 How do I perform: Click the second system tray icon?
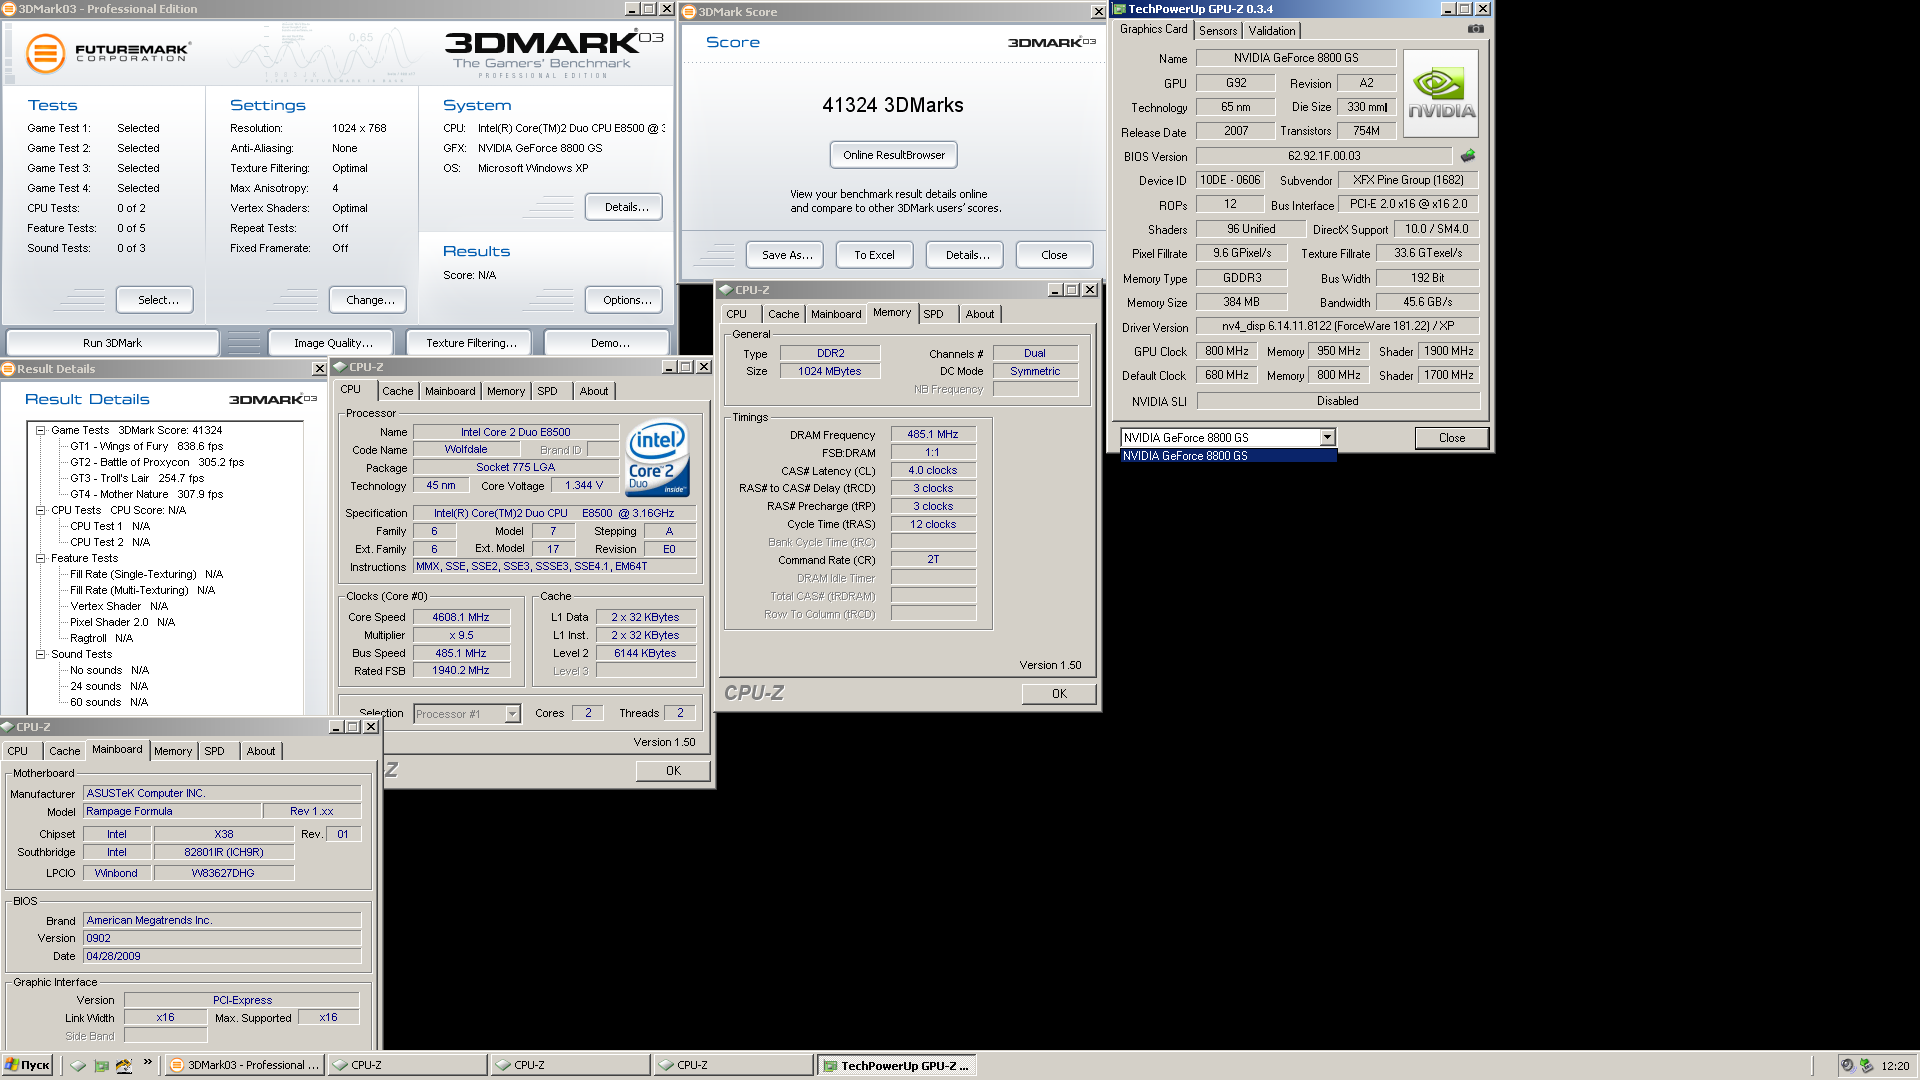point(1866,1065)
